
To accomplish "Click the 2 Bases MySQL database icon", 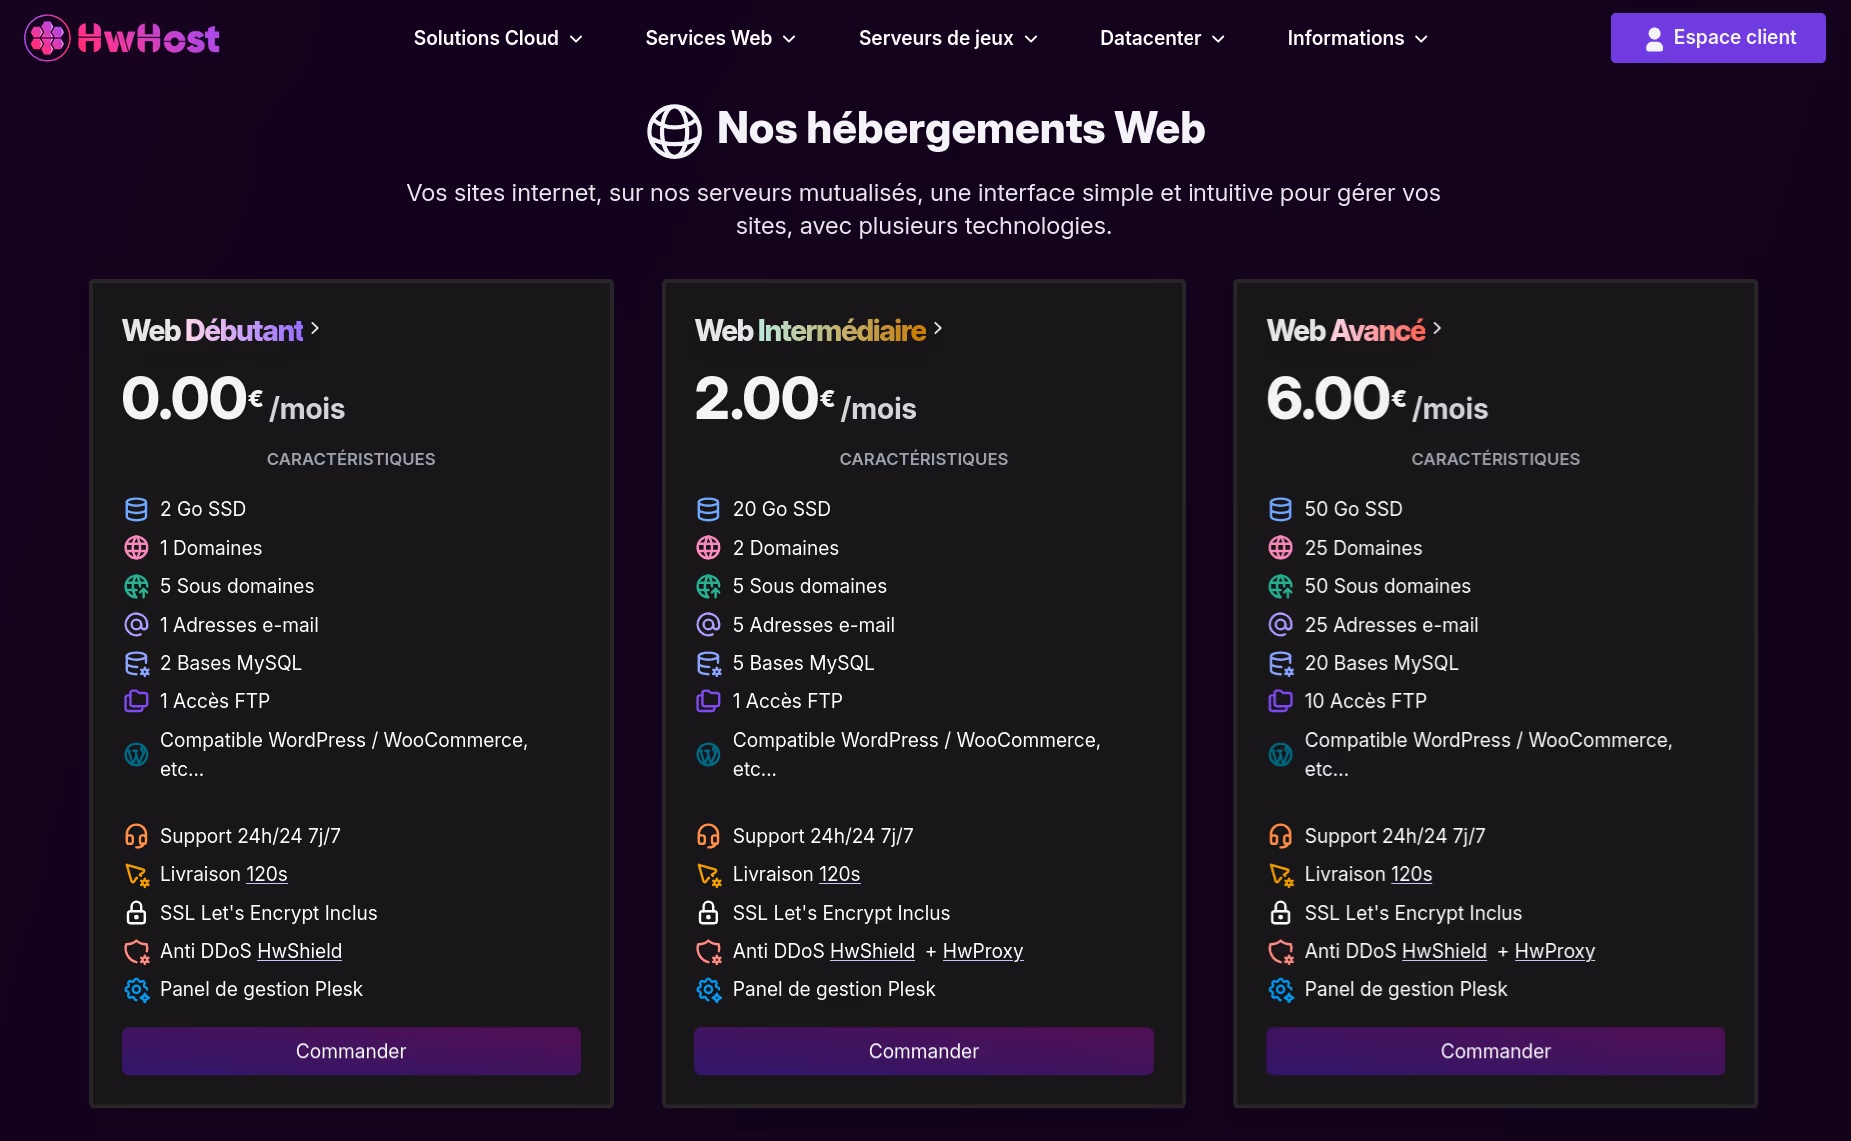I will click(136, 663).
